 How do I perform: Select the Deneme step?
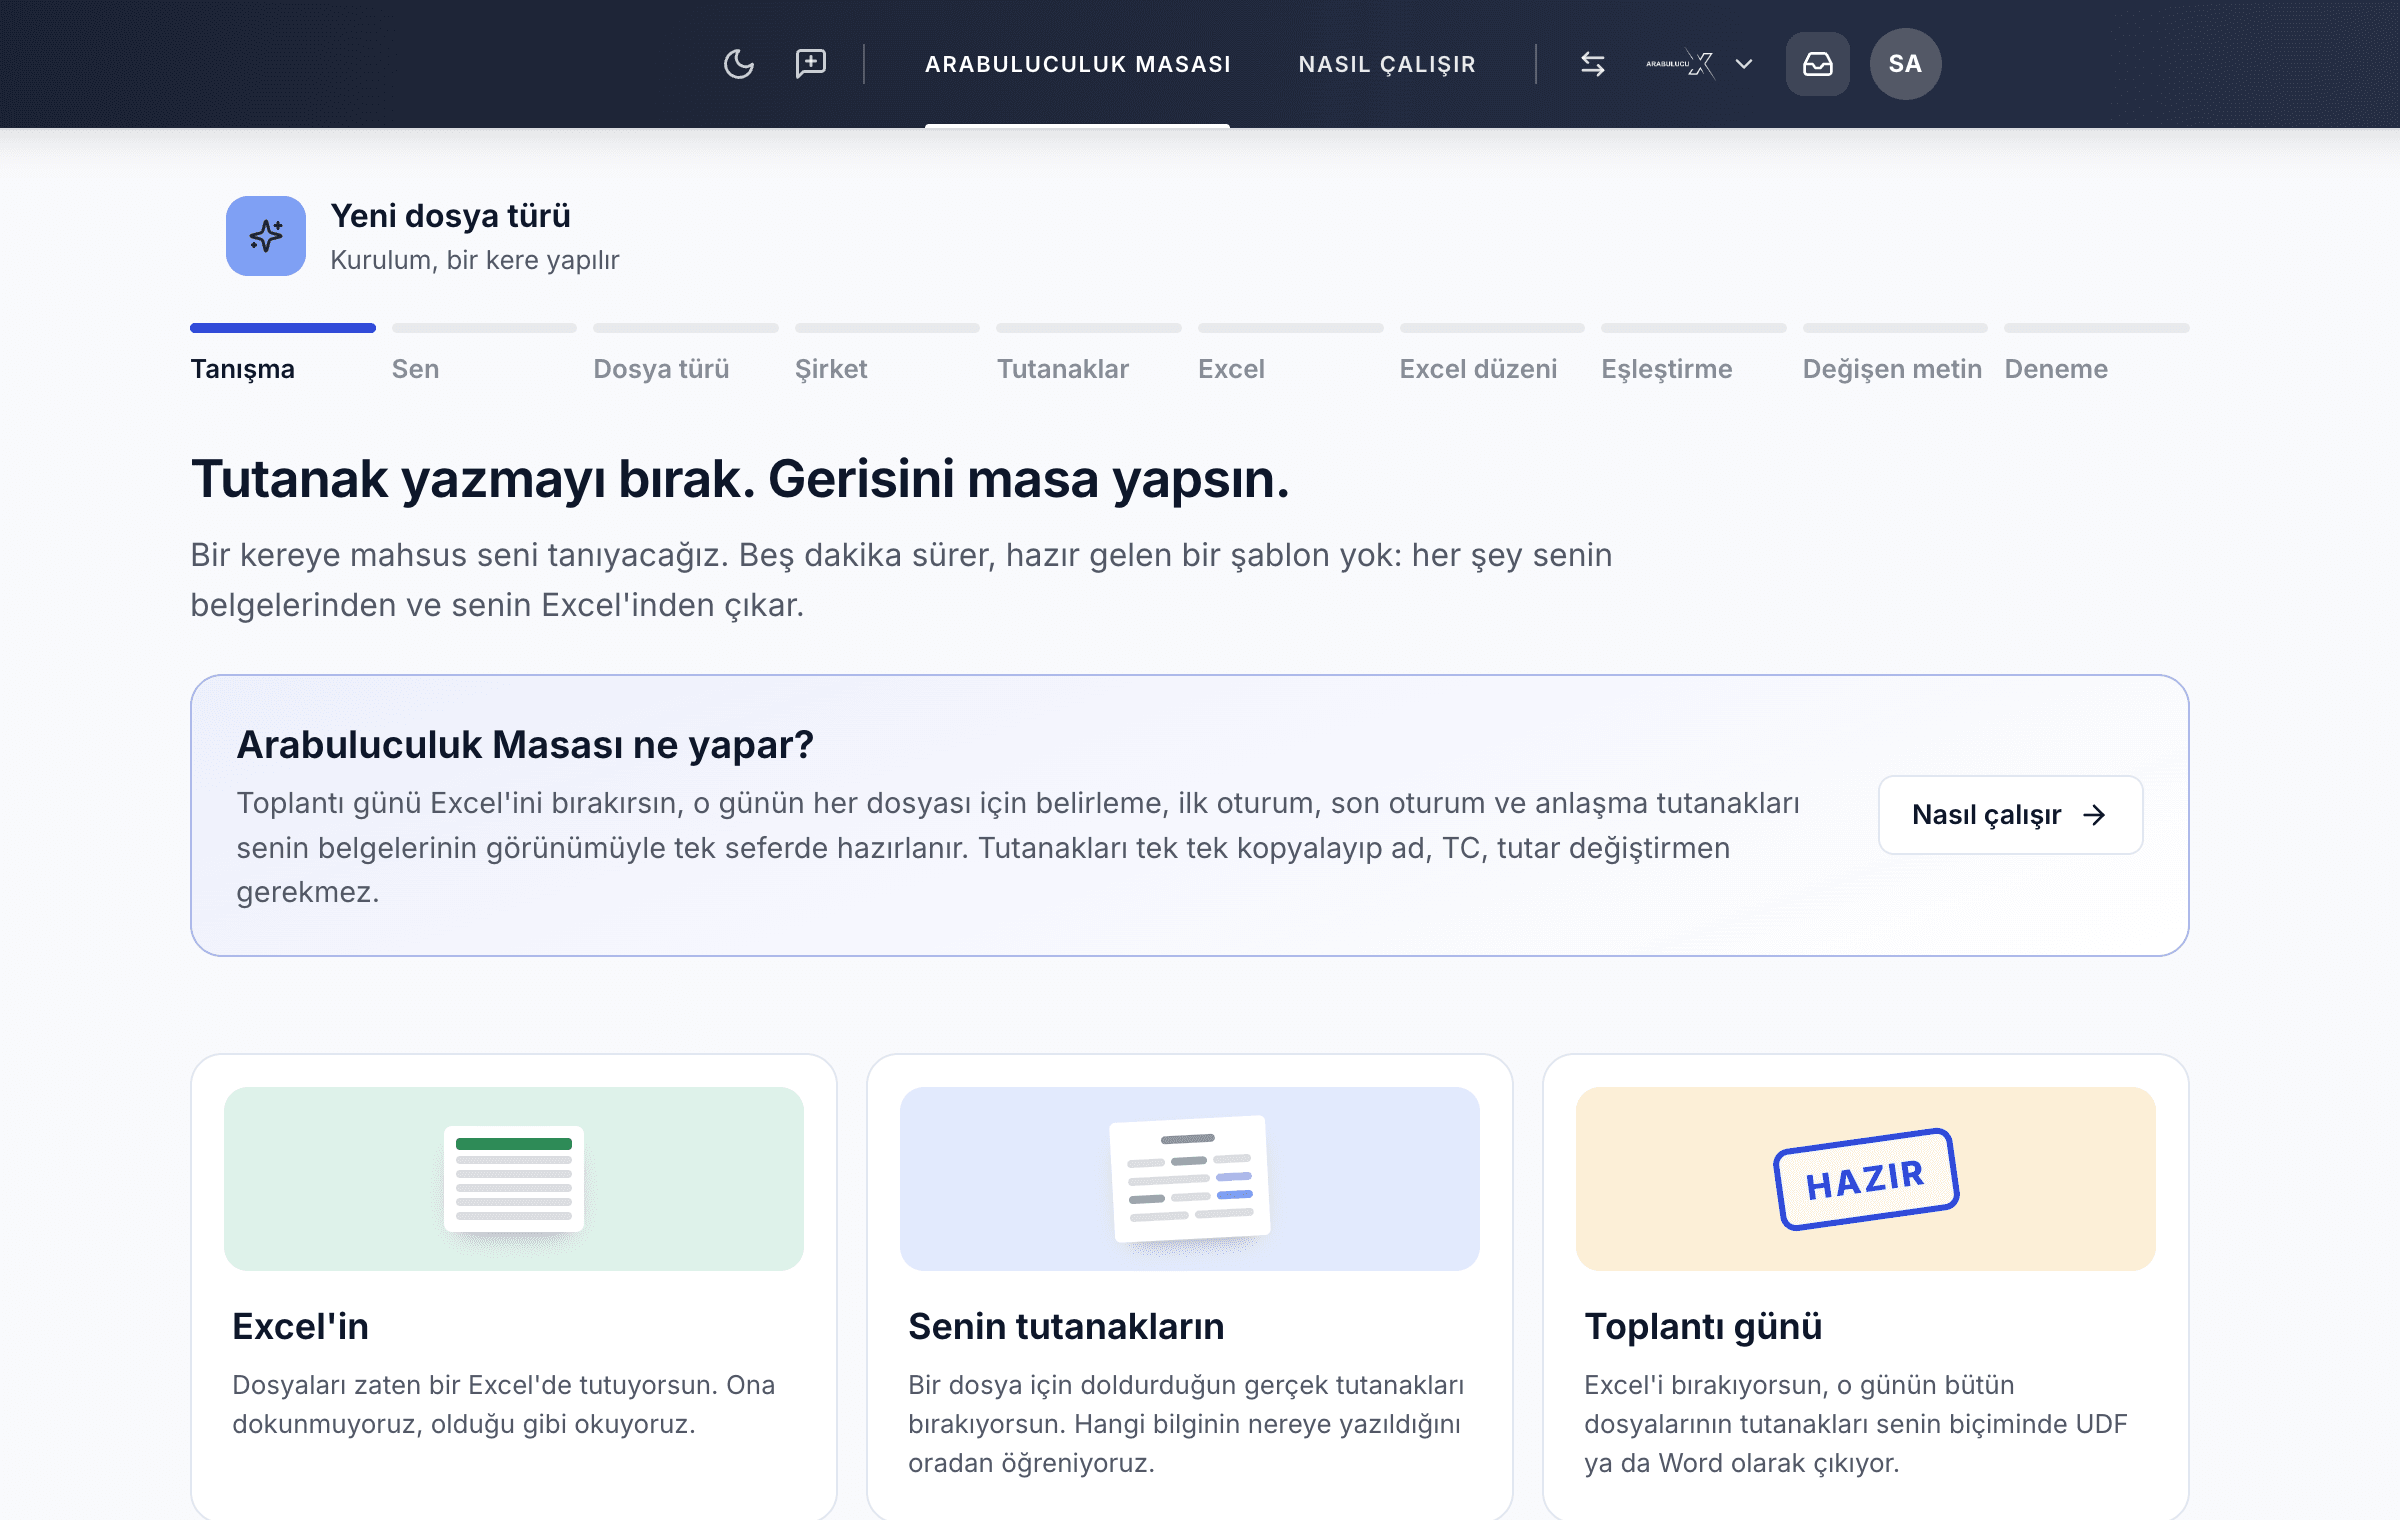click(2056, 369)
